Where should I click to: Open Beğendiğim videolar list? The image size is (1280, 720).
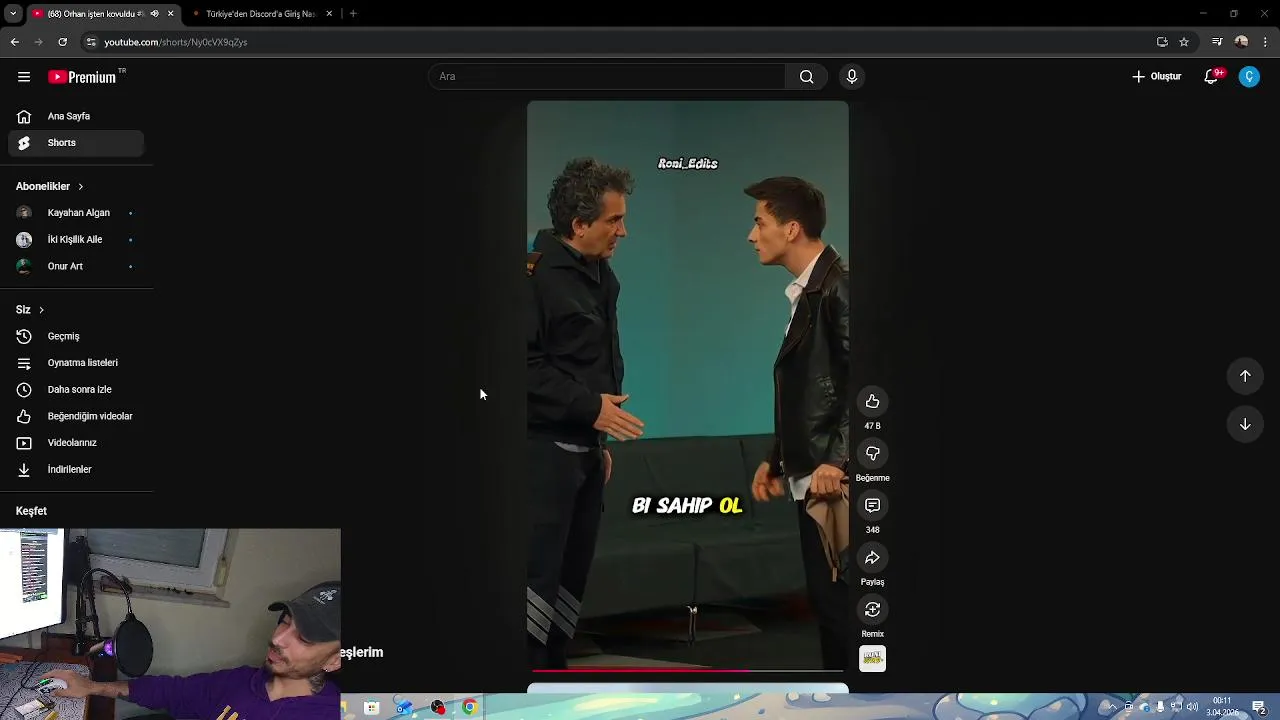pyautogui.click(x=76, y=416)
